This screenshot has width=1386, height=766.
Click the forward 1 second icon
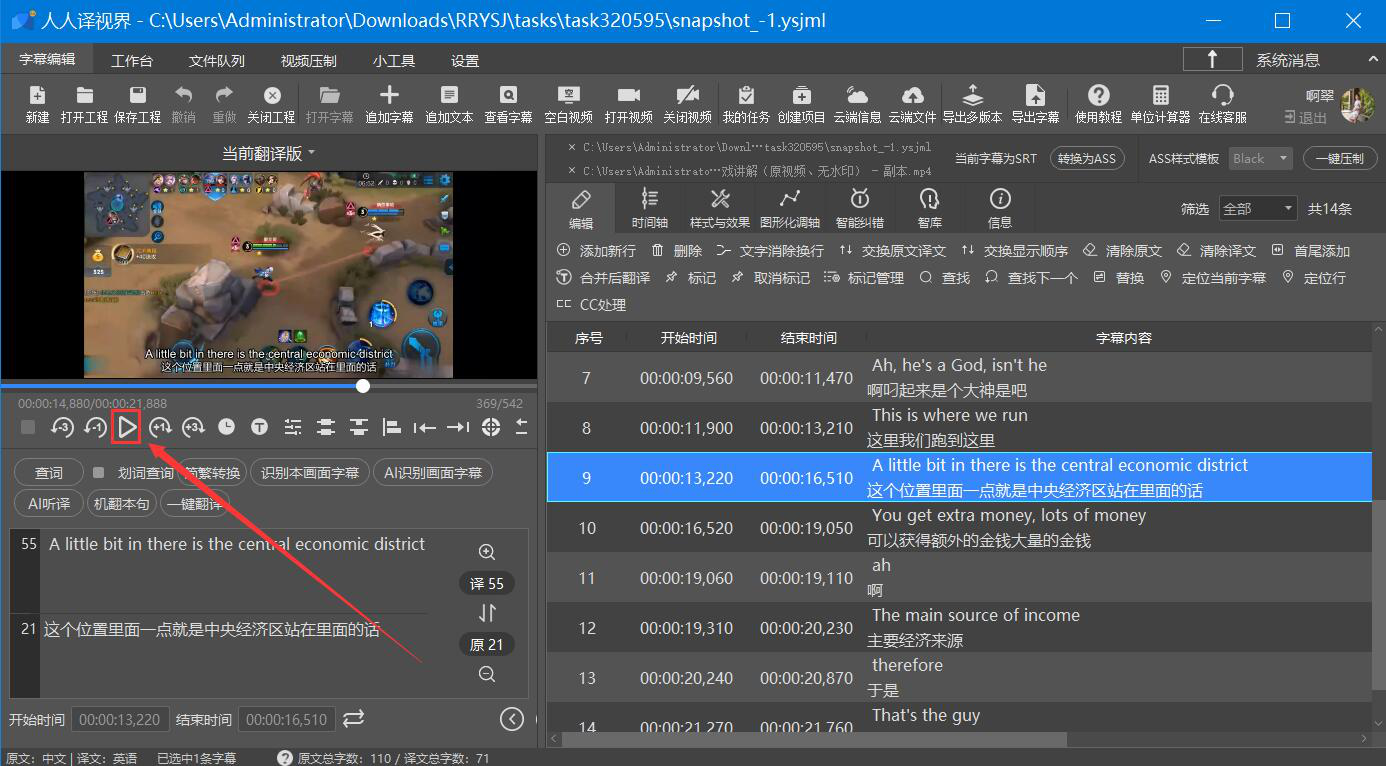coord(160,428)
